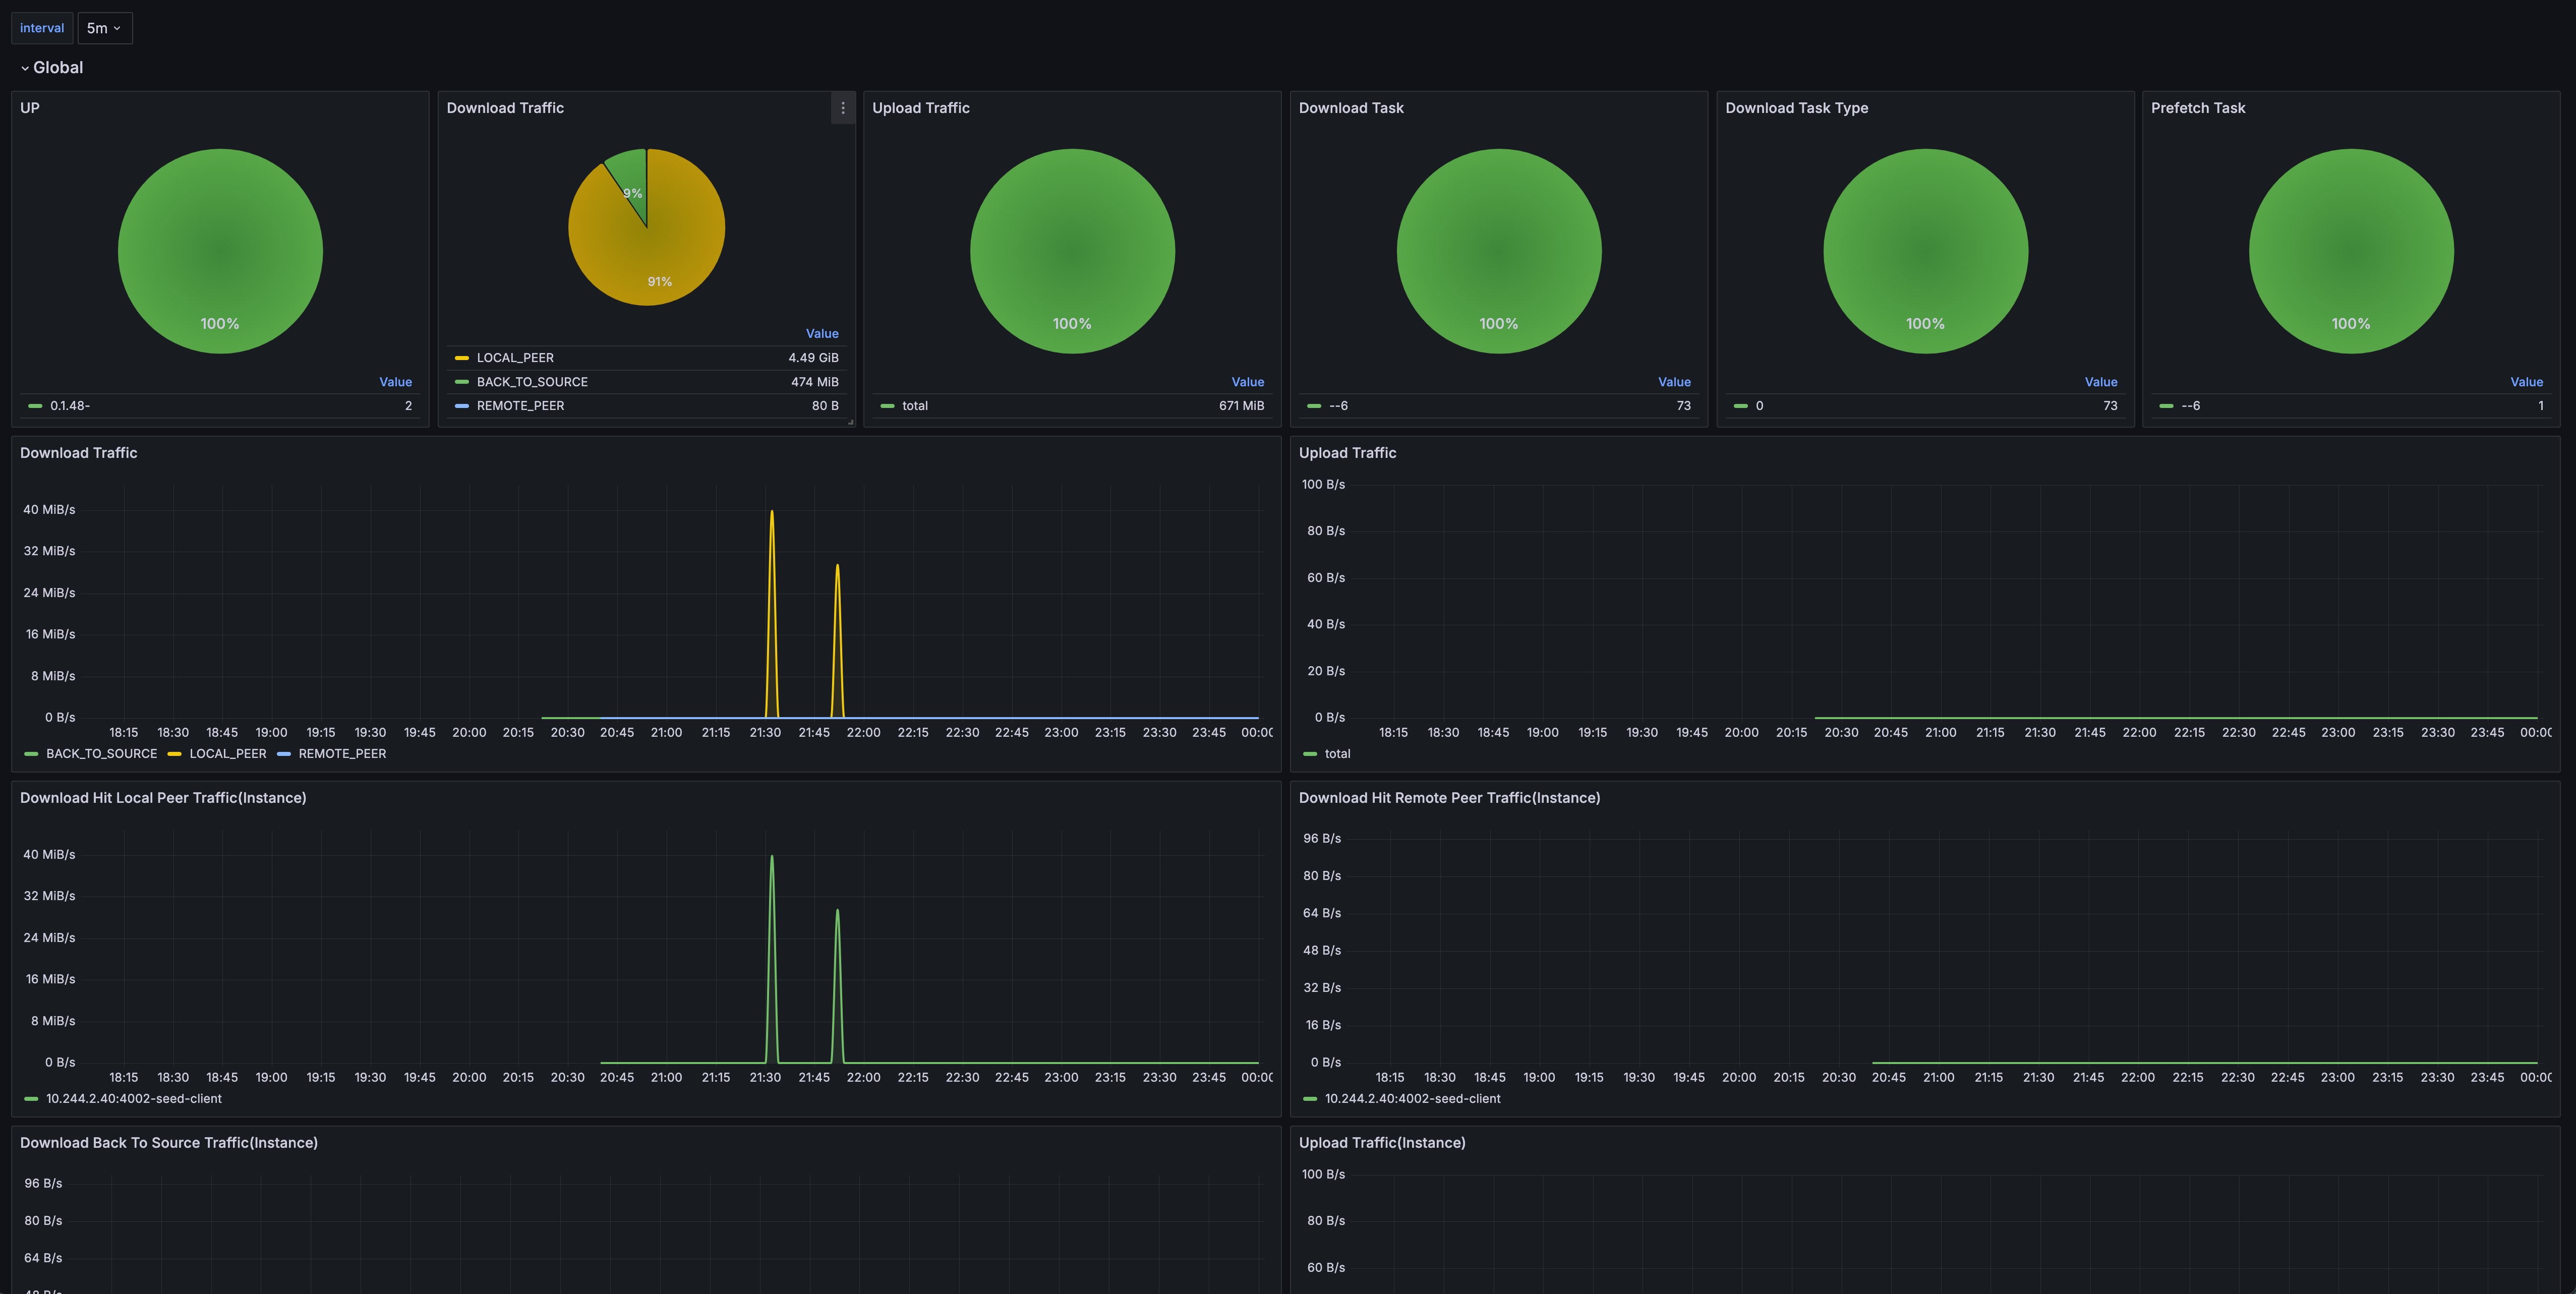Toggle total series in Upload Traffic graph legend
Screen dimensions: 2576x1294
[x=1337, y=754]
